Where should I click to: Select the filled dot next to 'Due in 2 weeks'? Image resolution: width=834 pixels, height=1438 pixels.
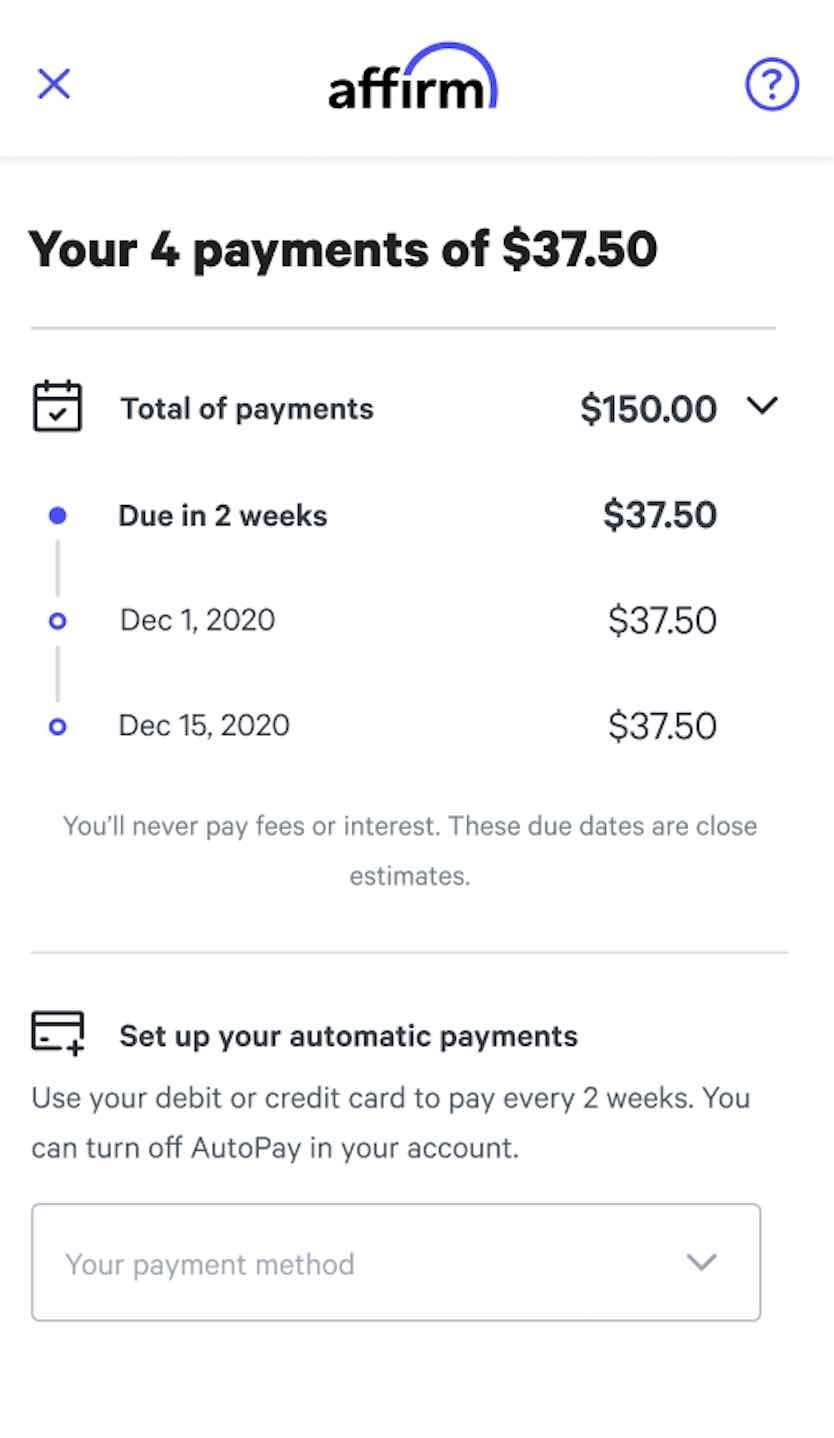[58, 514]
